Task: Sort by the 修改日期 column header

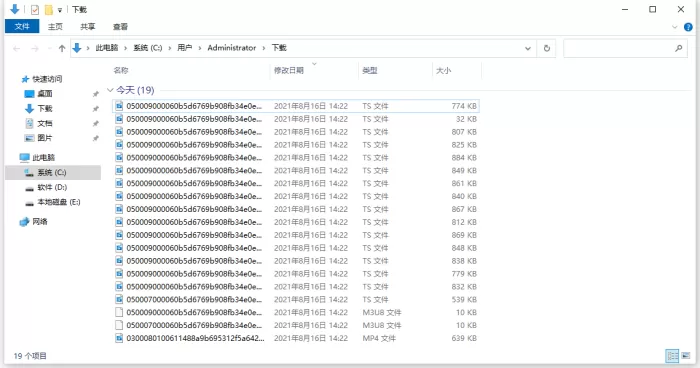Action: point(289,70)
